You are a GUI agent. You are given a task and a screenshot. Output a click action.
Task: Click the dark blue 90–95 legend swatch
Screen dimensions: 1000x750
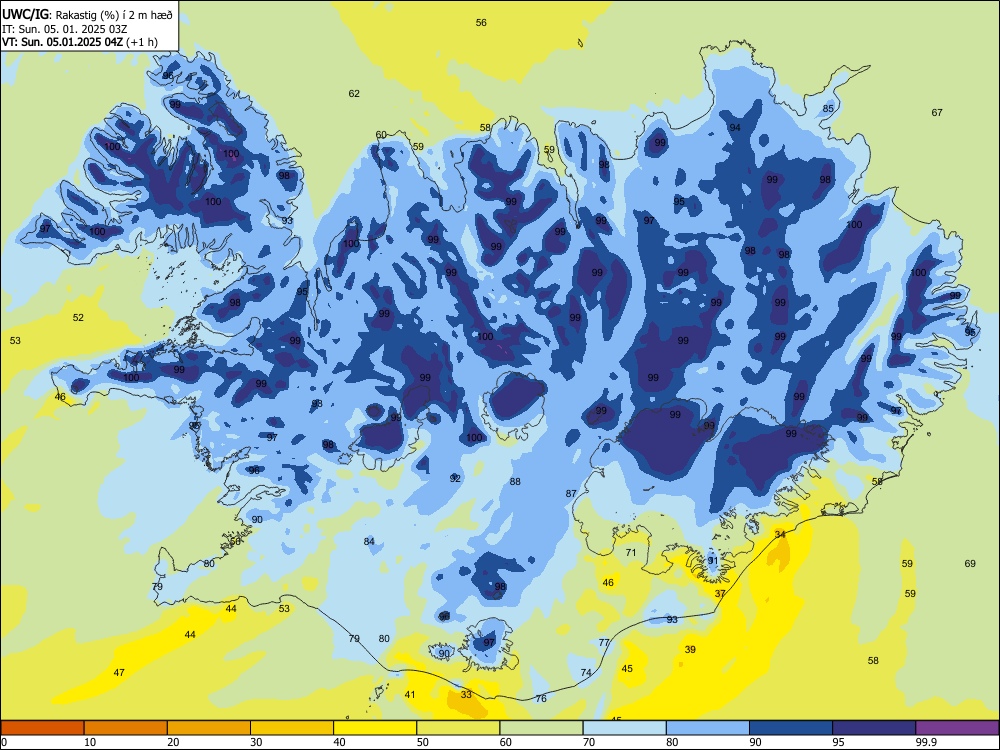click(x=791, y=728)
